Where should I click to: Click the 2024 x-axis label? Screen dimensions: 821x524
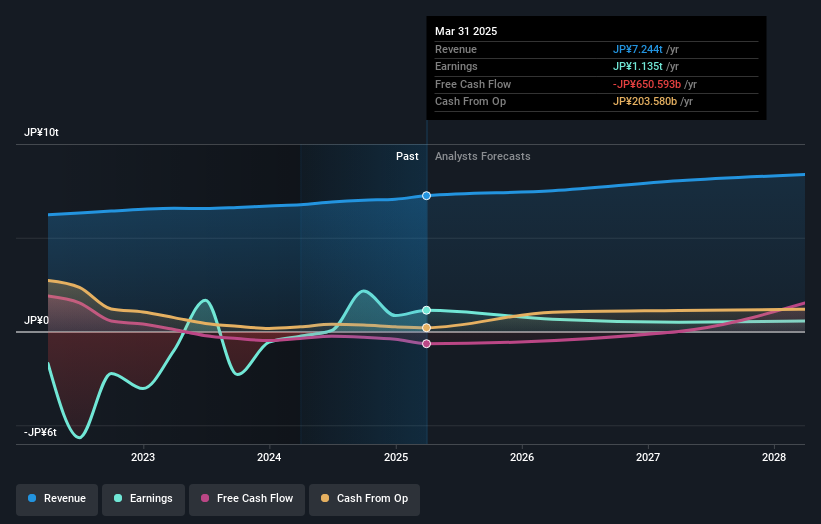(x=269, y=458)
